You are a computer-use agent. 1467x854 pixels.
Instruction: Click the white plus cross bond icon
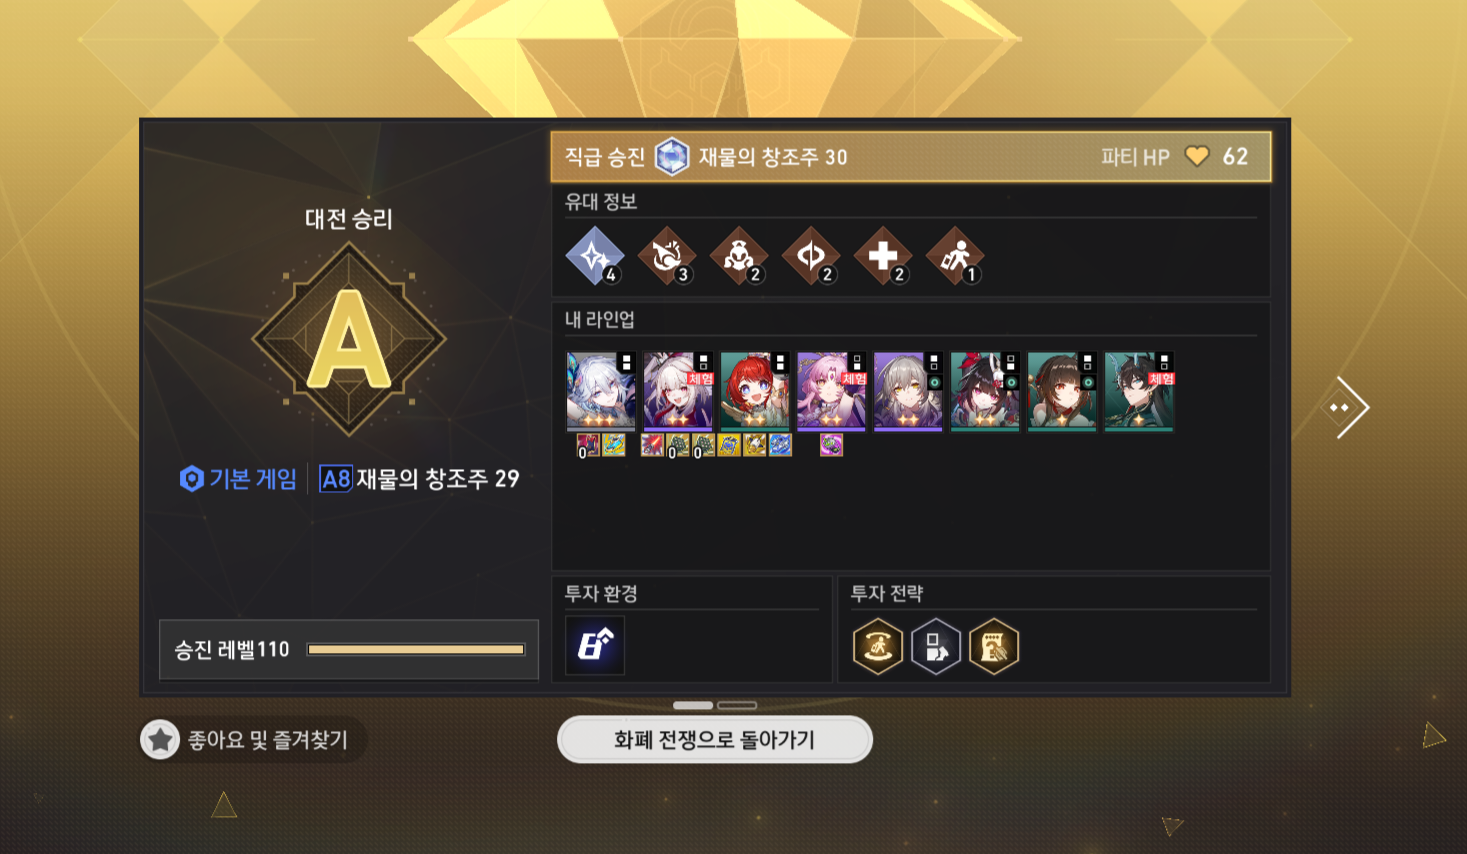pyautogui.click(x=883, y=256)
